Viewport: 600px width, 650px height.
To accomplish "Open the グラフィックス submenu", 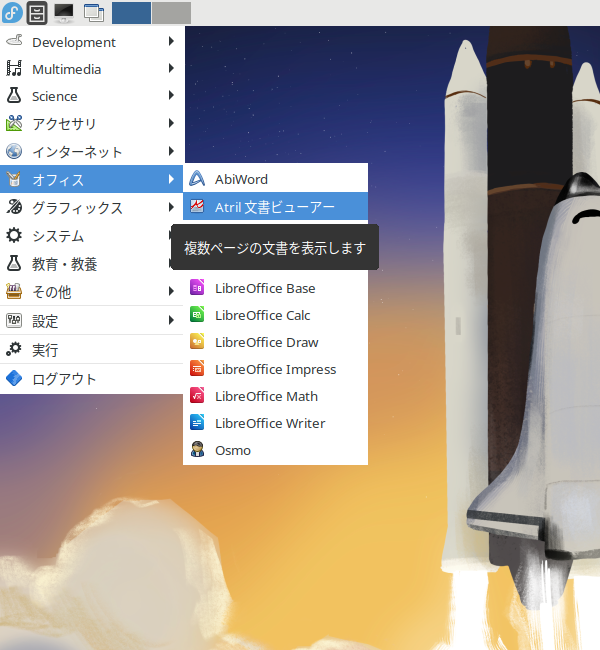I will point(91,207).
